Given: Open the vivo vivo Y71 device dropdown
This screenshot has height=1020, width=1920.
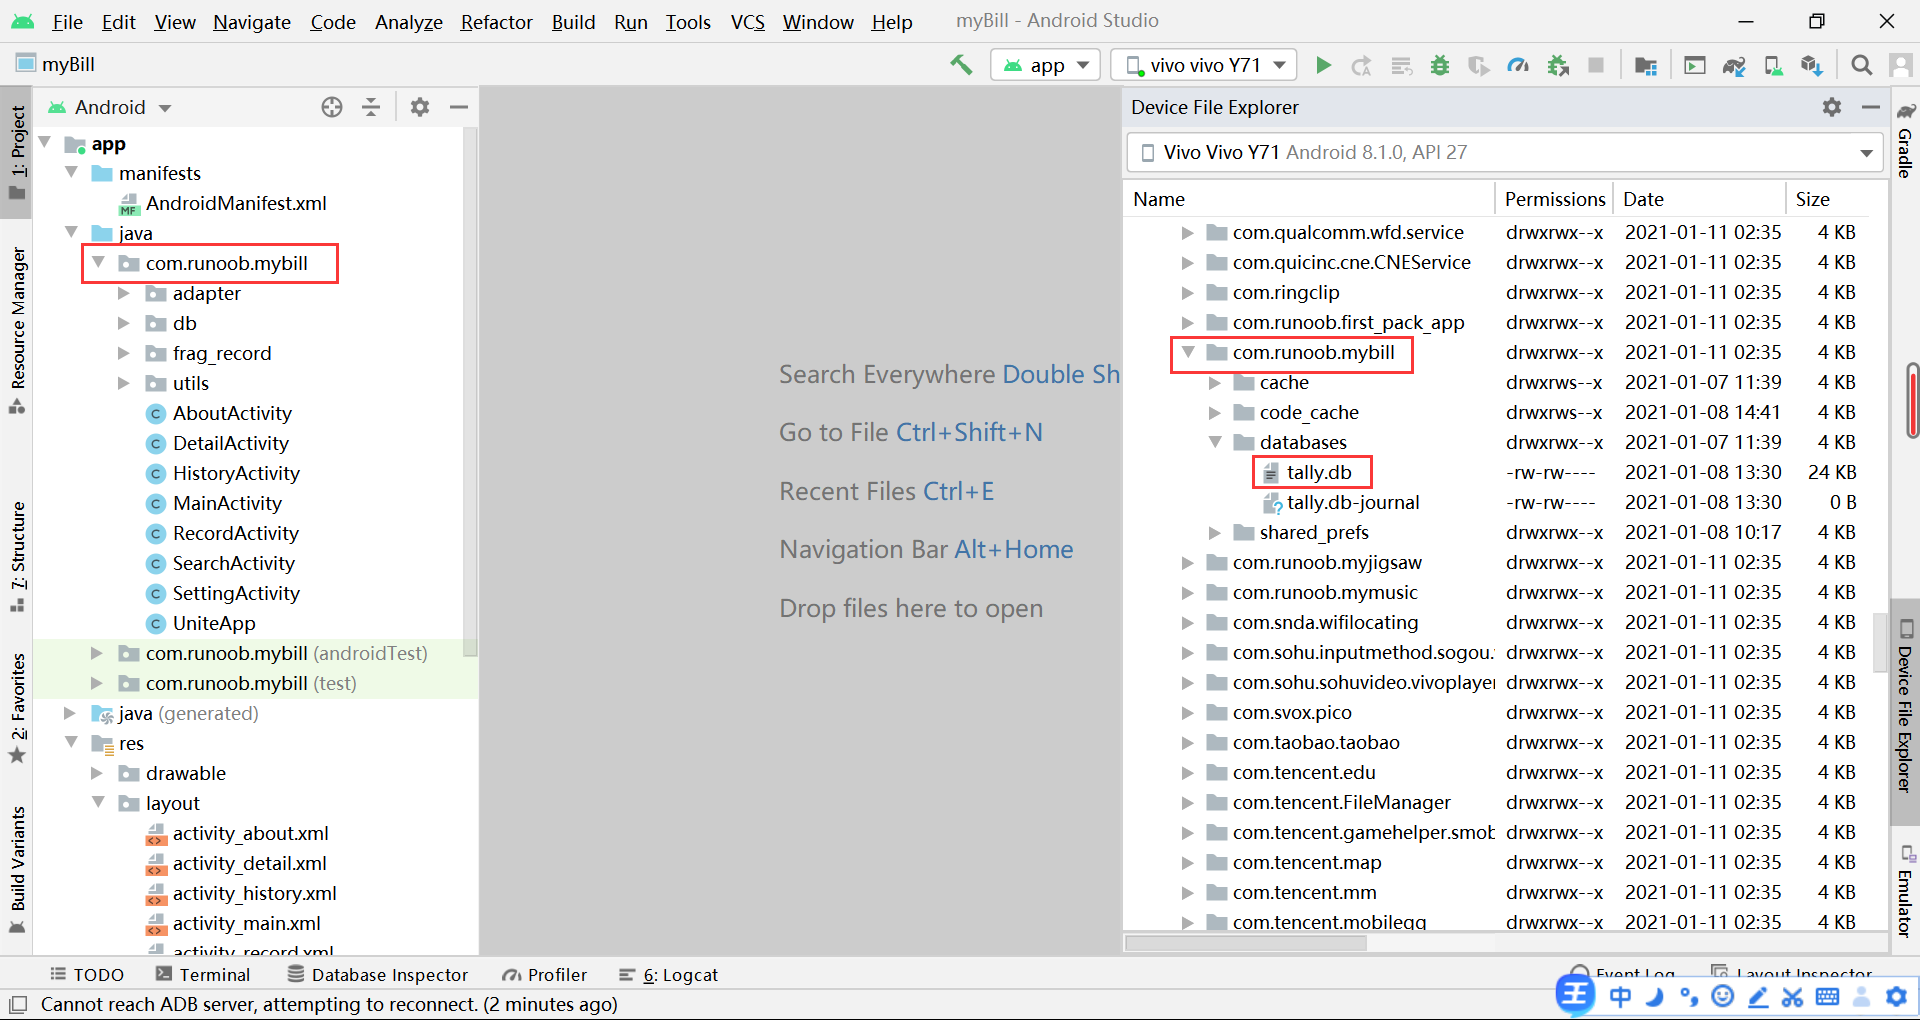Looking at the screenshot, I should (1204, 65).
